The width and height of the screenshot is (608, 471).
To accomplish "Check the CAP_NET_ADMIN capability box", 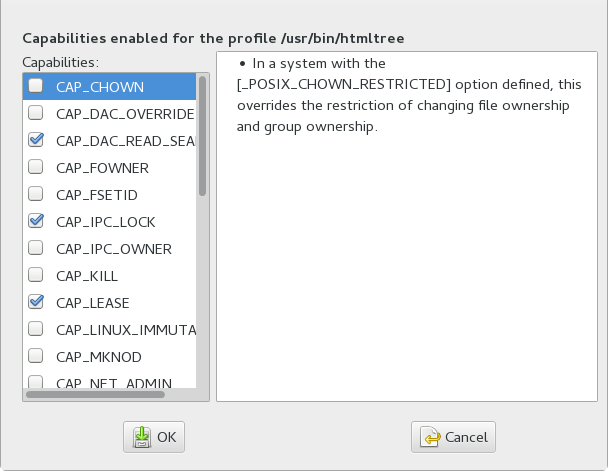I will (x=36, y=381).
